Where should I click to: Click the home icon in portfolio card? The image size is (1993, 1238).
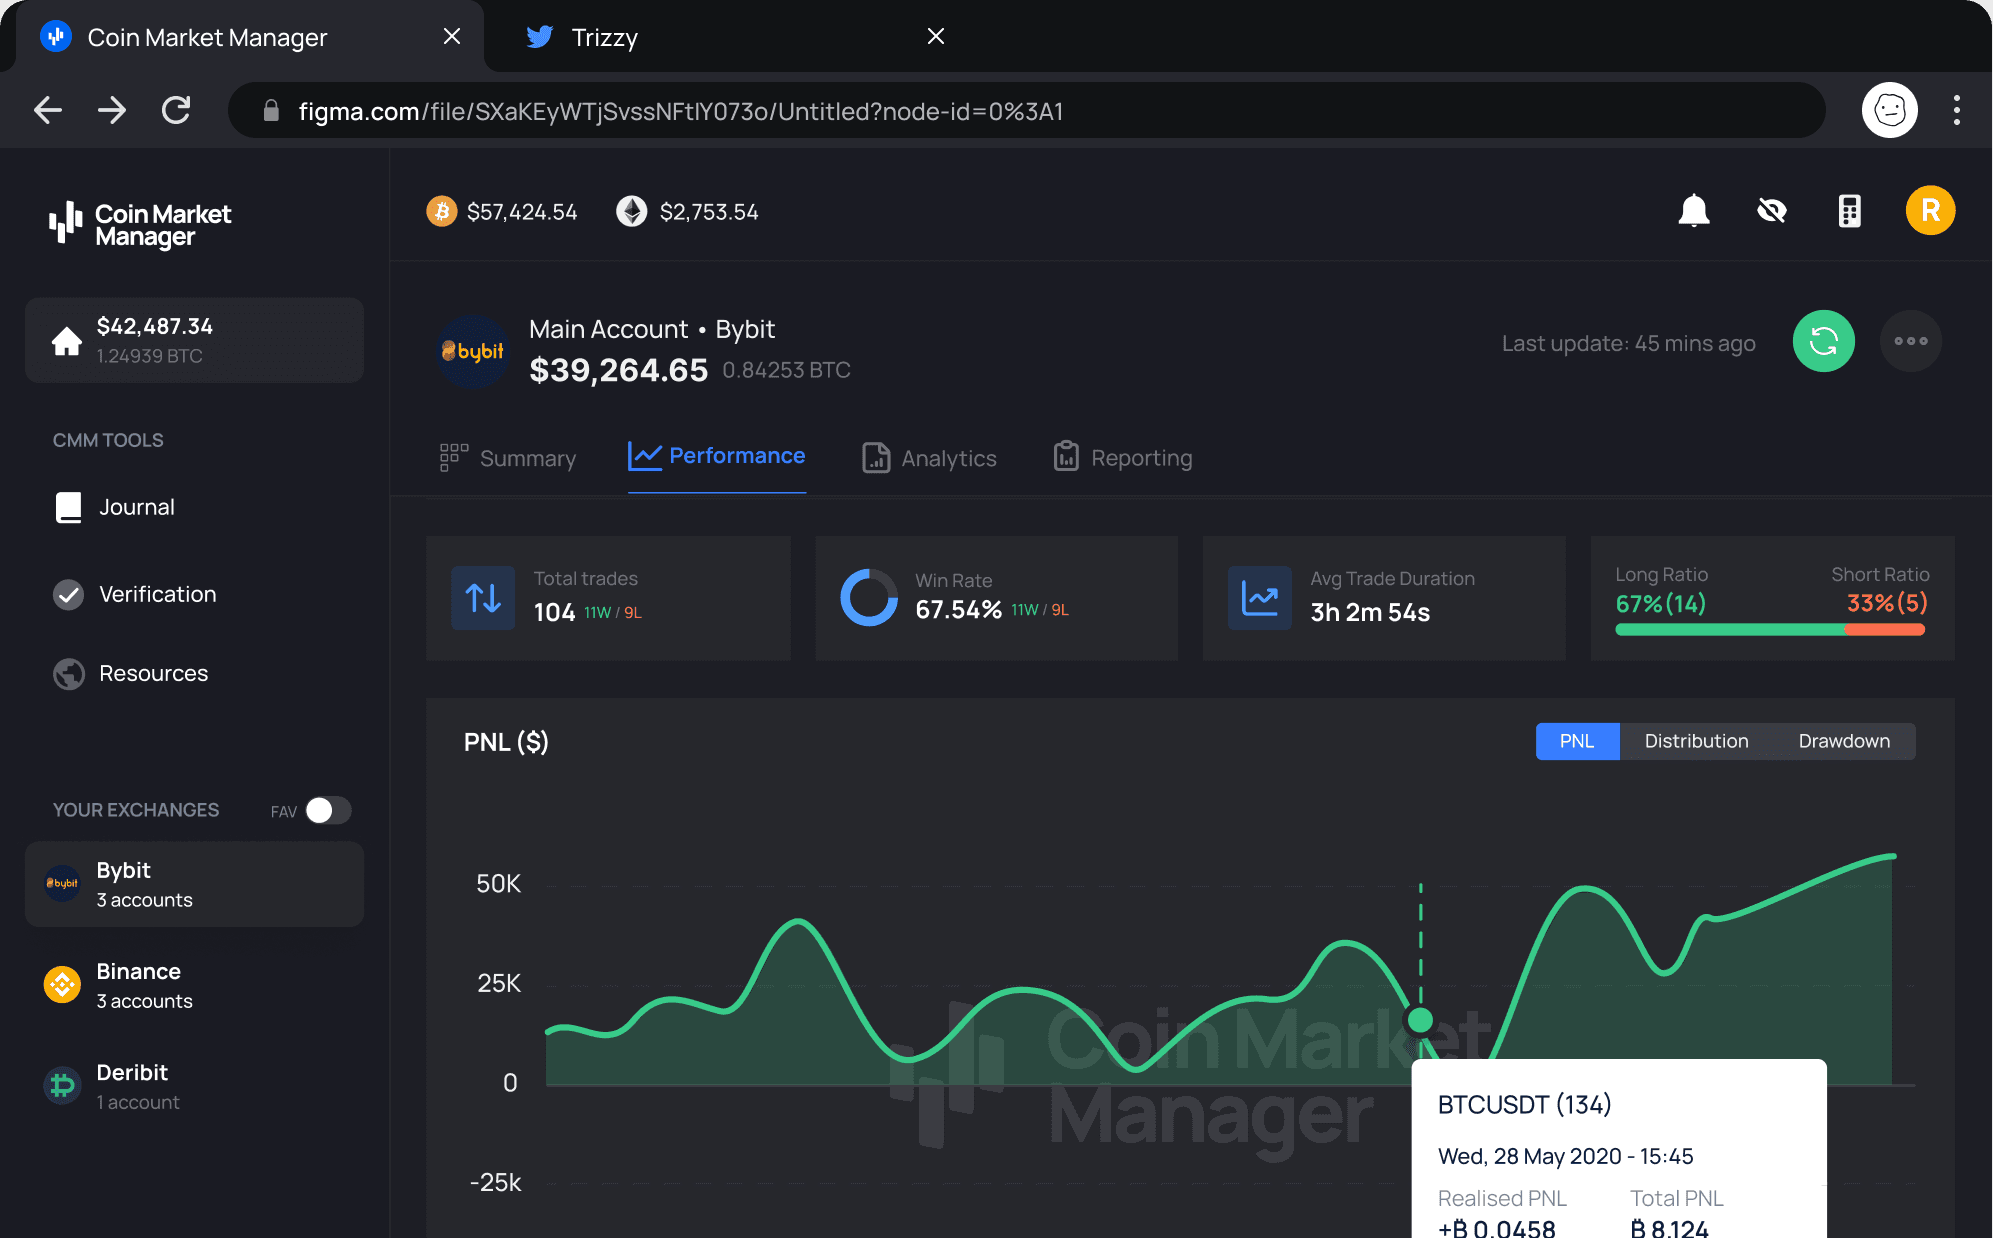(x=67, y=341)
